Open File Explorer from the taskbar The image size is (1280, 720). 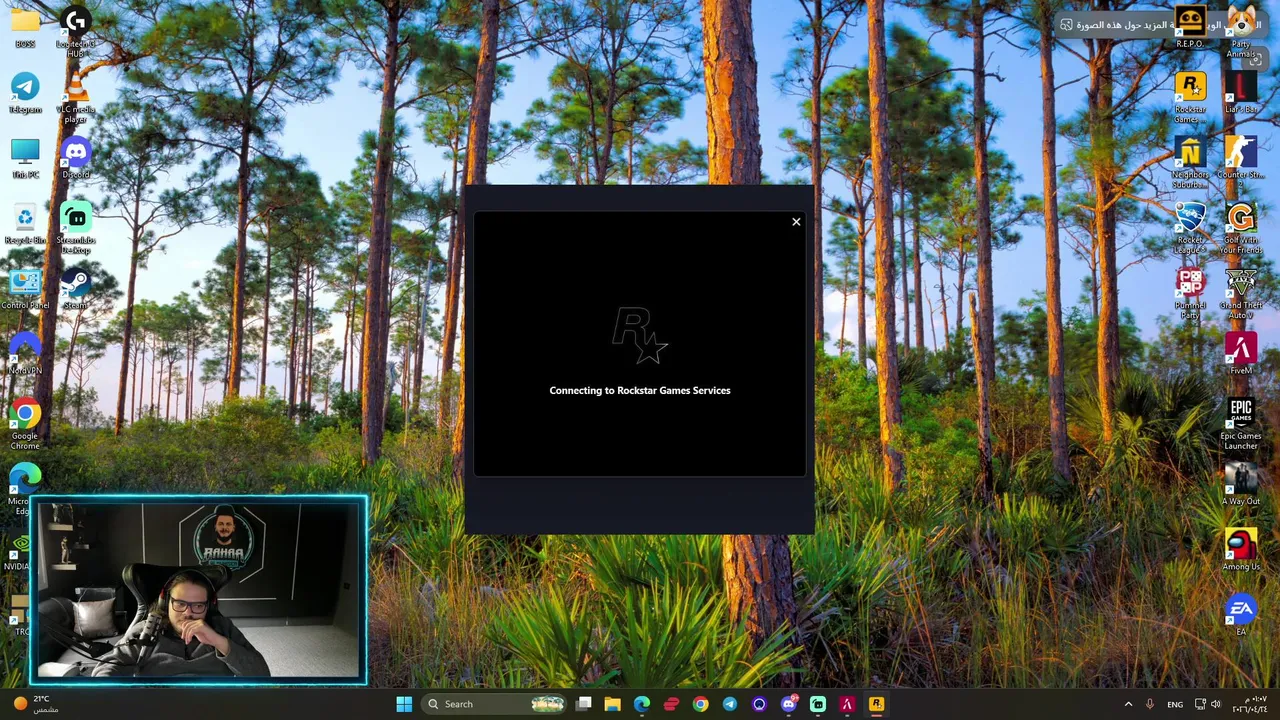613,704
